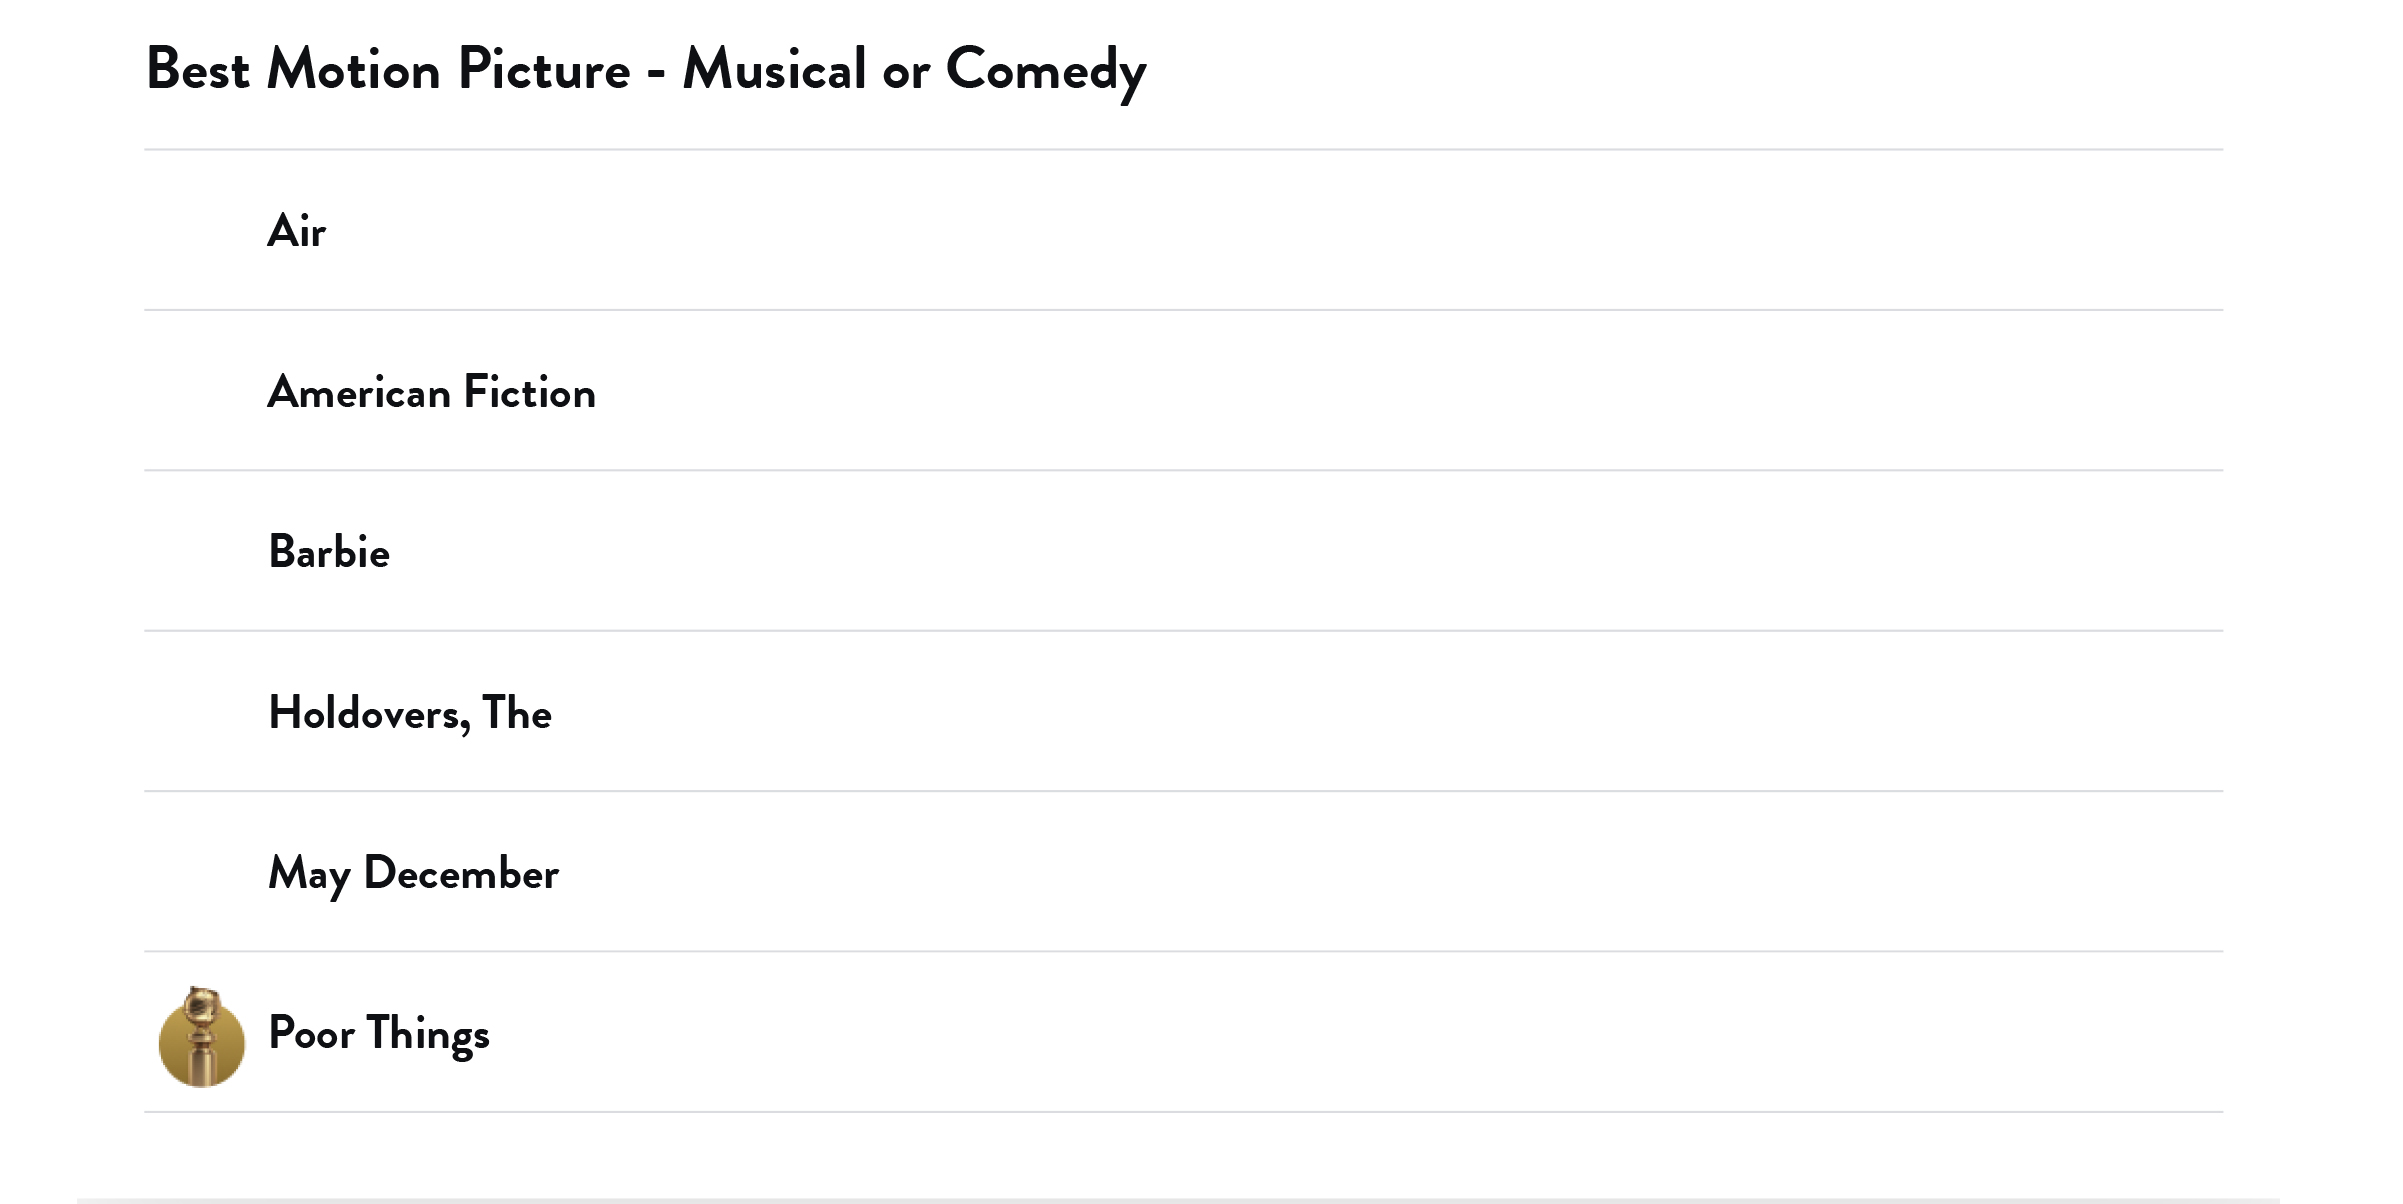Click the word Musical in the heading
2403x1204 pixels.
click(x=774, y=70)
